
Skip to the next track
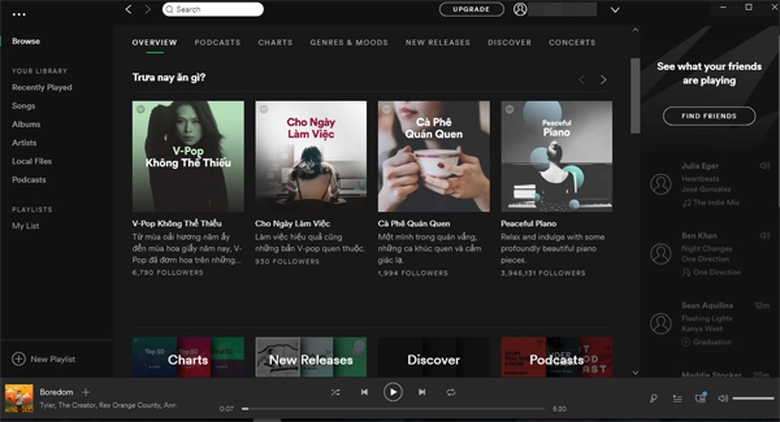pyautogui.click(x=422, y=392)
